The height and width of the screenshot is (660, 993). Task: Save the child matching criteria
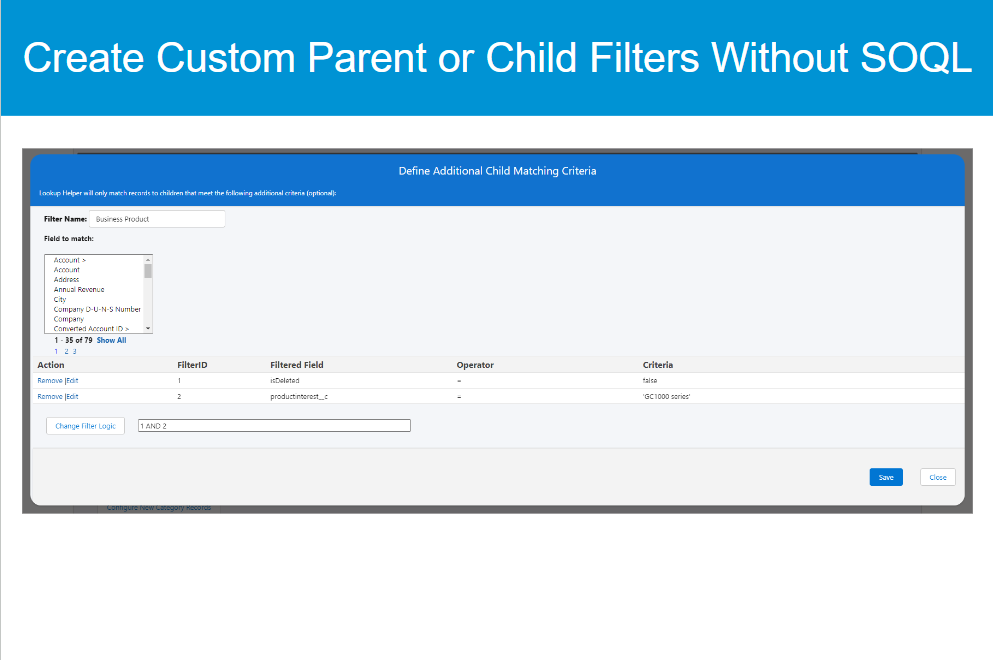(886, 478)
